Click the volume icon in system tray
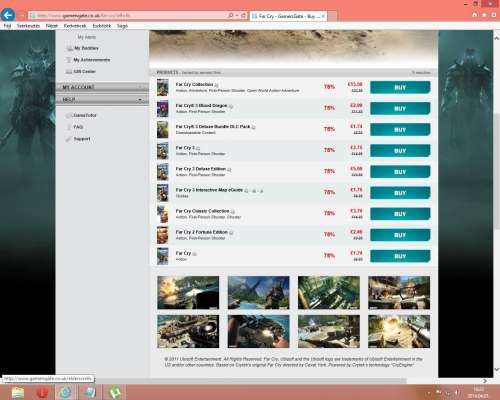The image size is (500, 400). 457,393
